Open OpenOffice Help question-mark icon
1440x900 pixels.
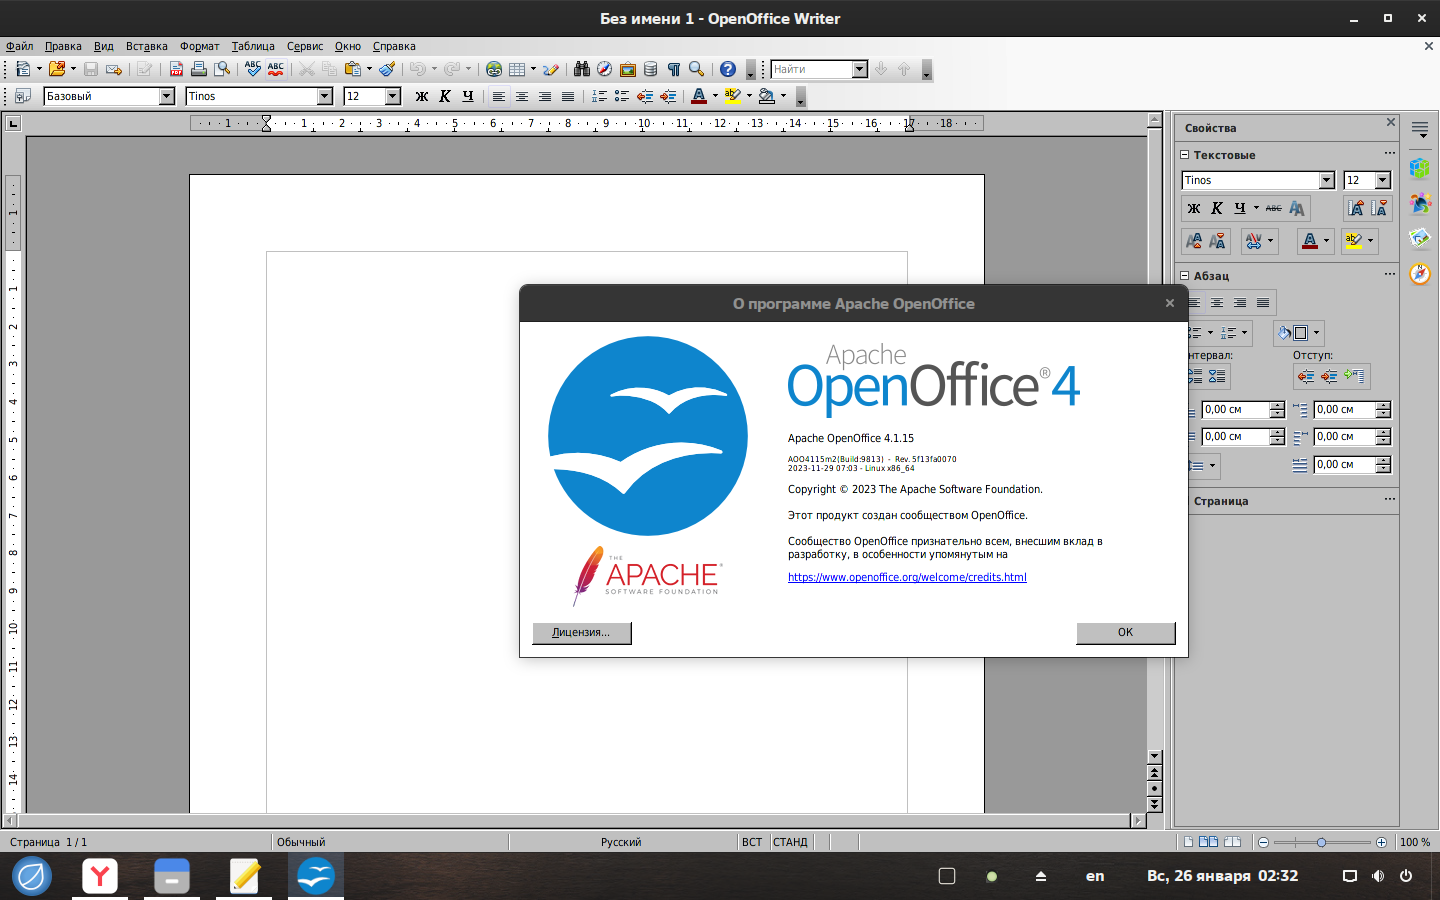[728, 69]
